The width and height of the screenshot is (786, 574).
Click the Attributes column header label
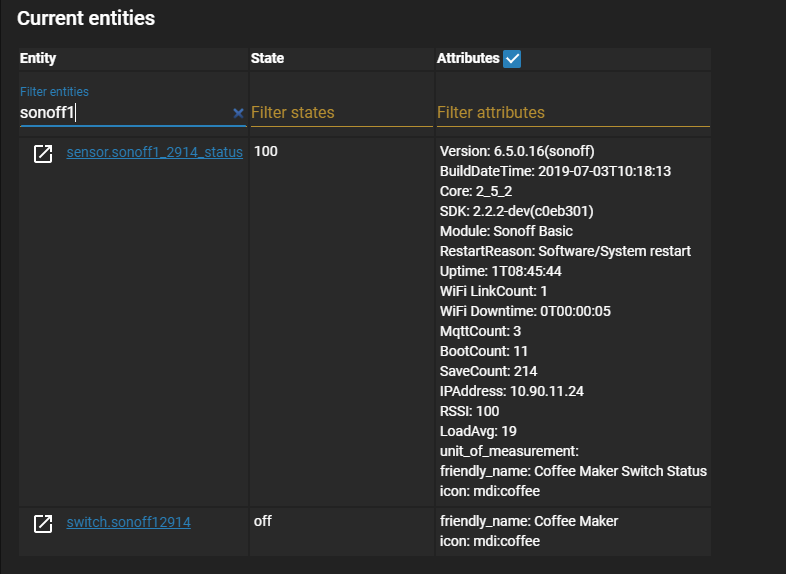coord(468,58)
